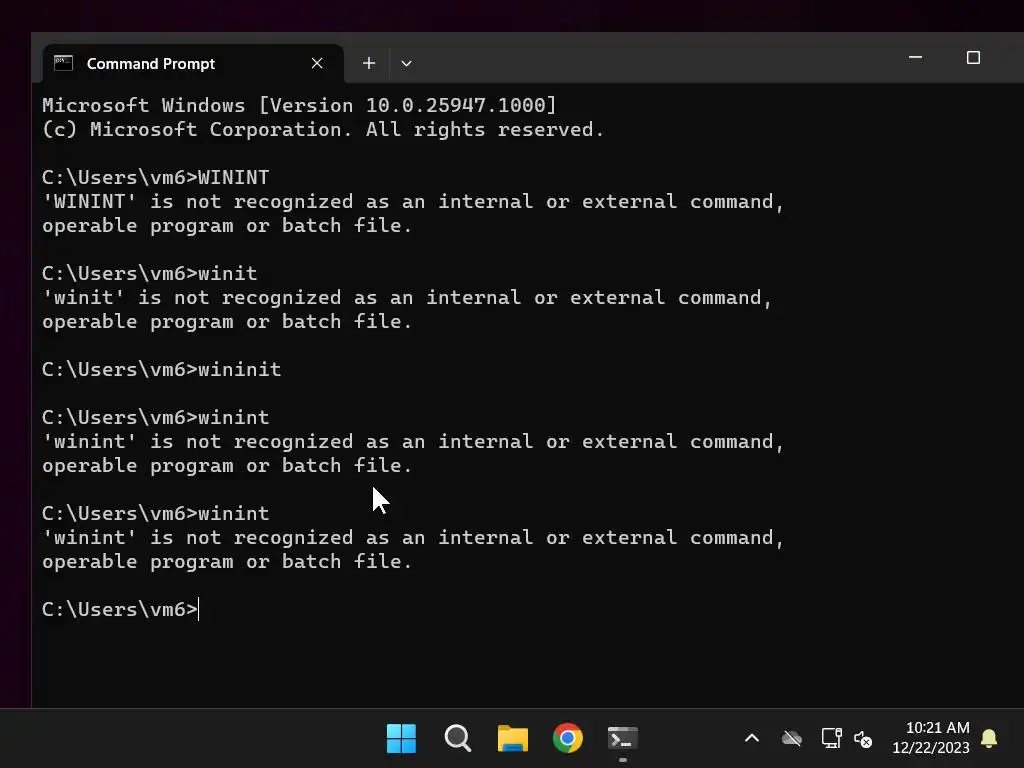Click the Terminal taskbar icon
1024x768 pixels.
pyautogui.click(x=622, y=739)
